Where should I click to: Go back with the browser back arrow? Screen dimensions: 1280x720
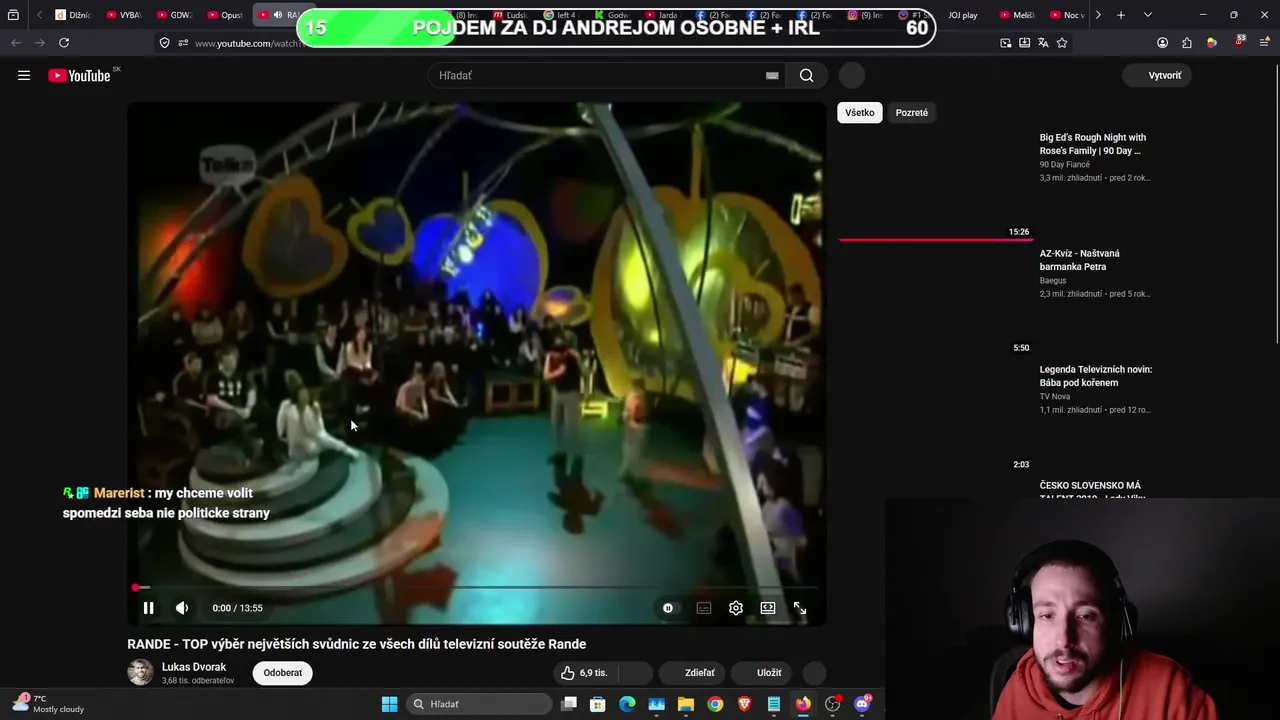pos(16,43)
